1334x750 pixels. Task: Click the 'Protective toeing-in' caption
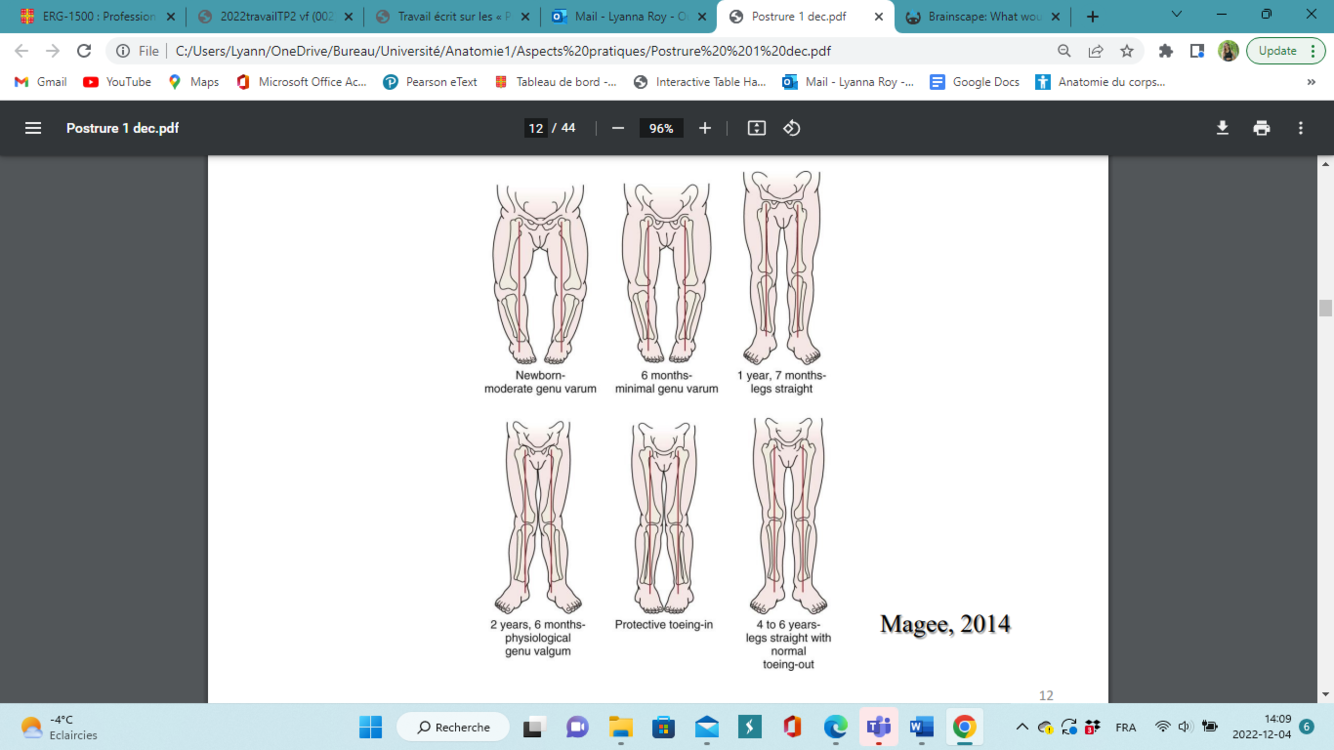tap(664, 625)
